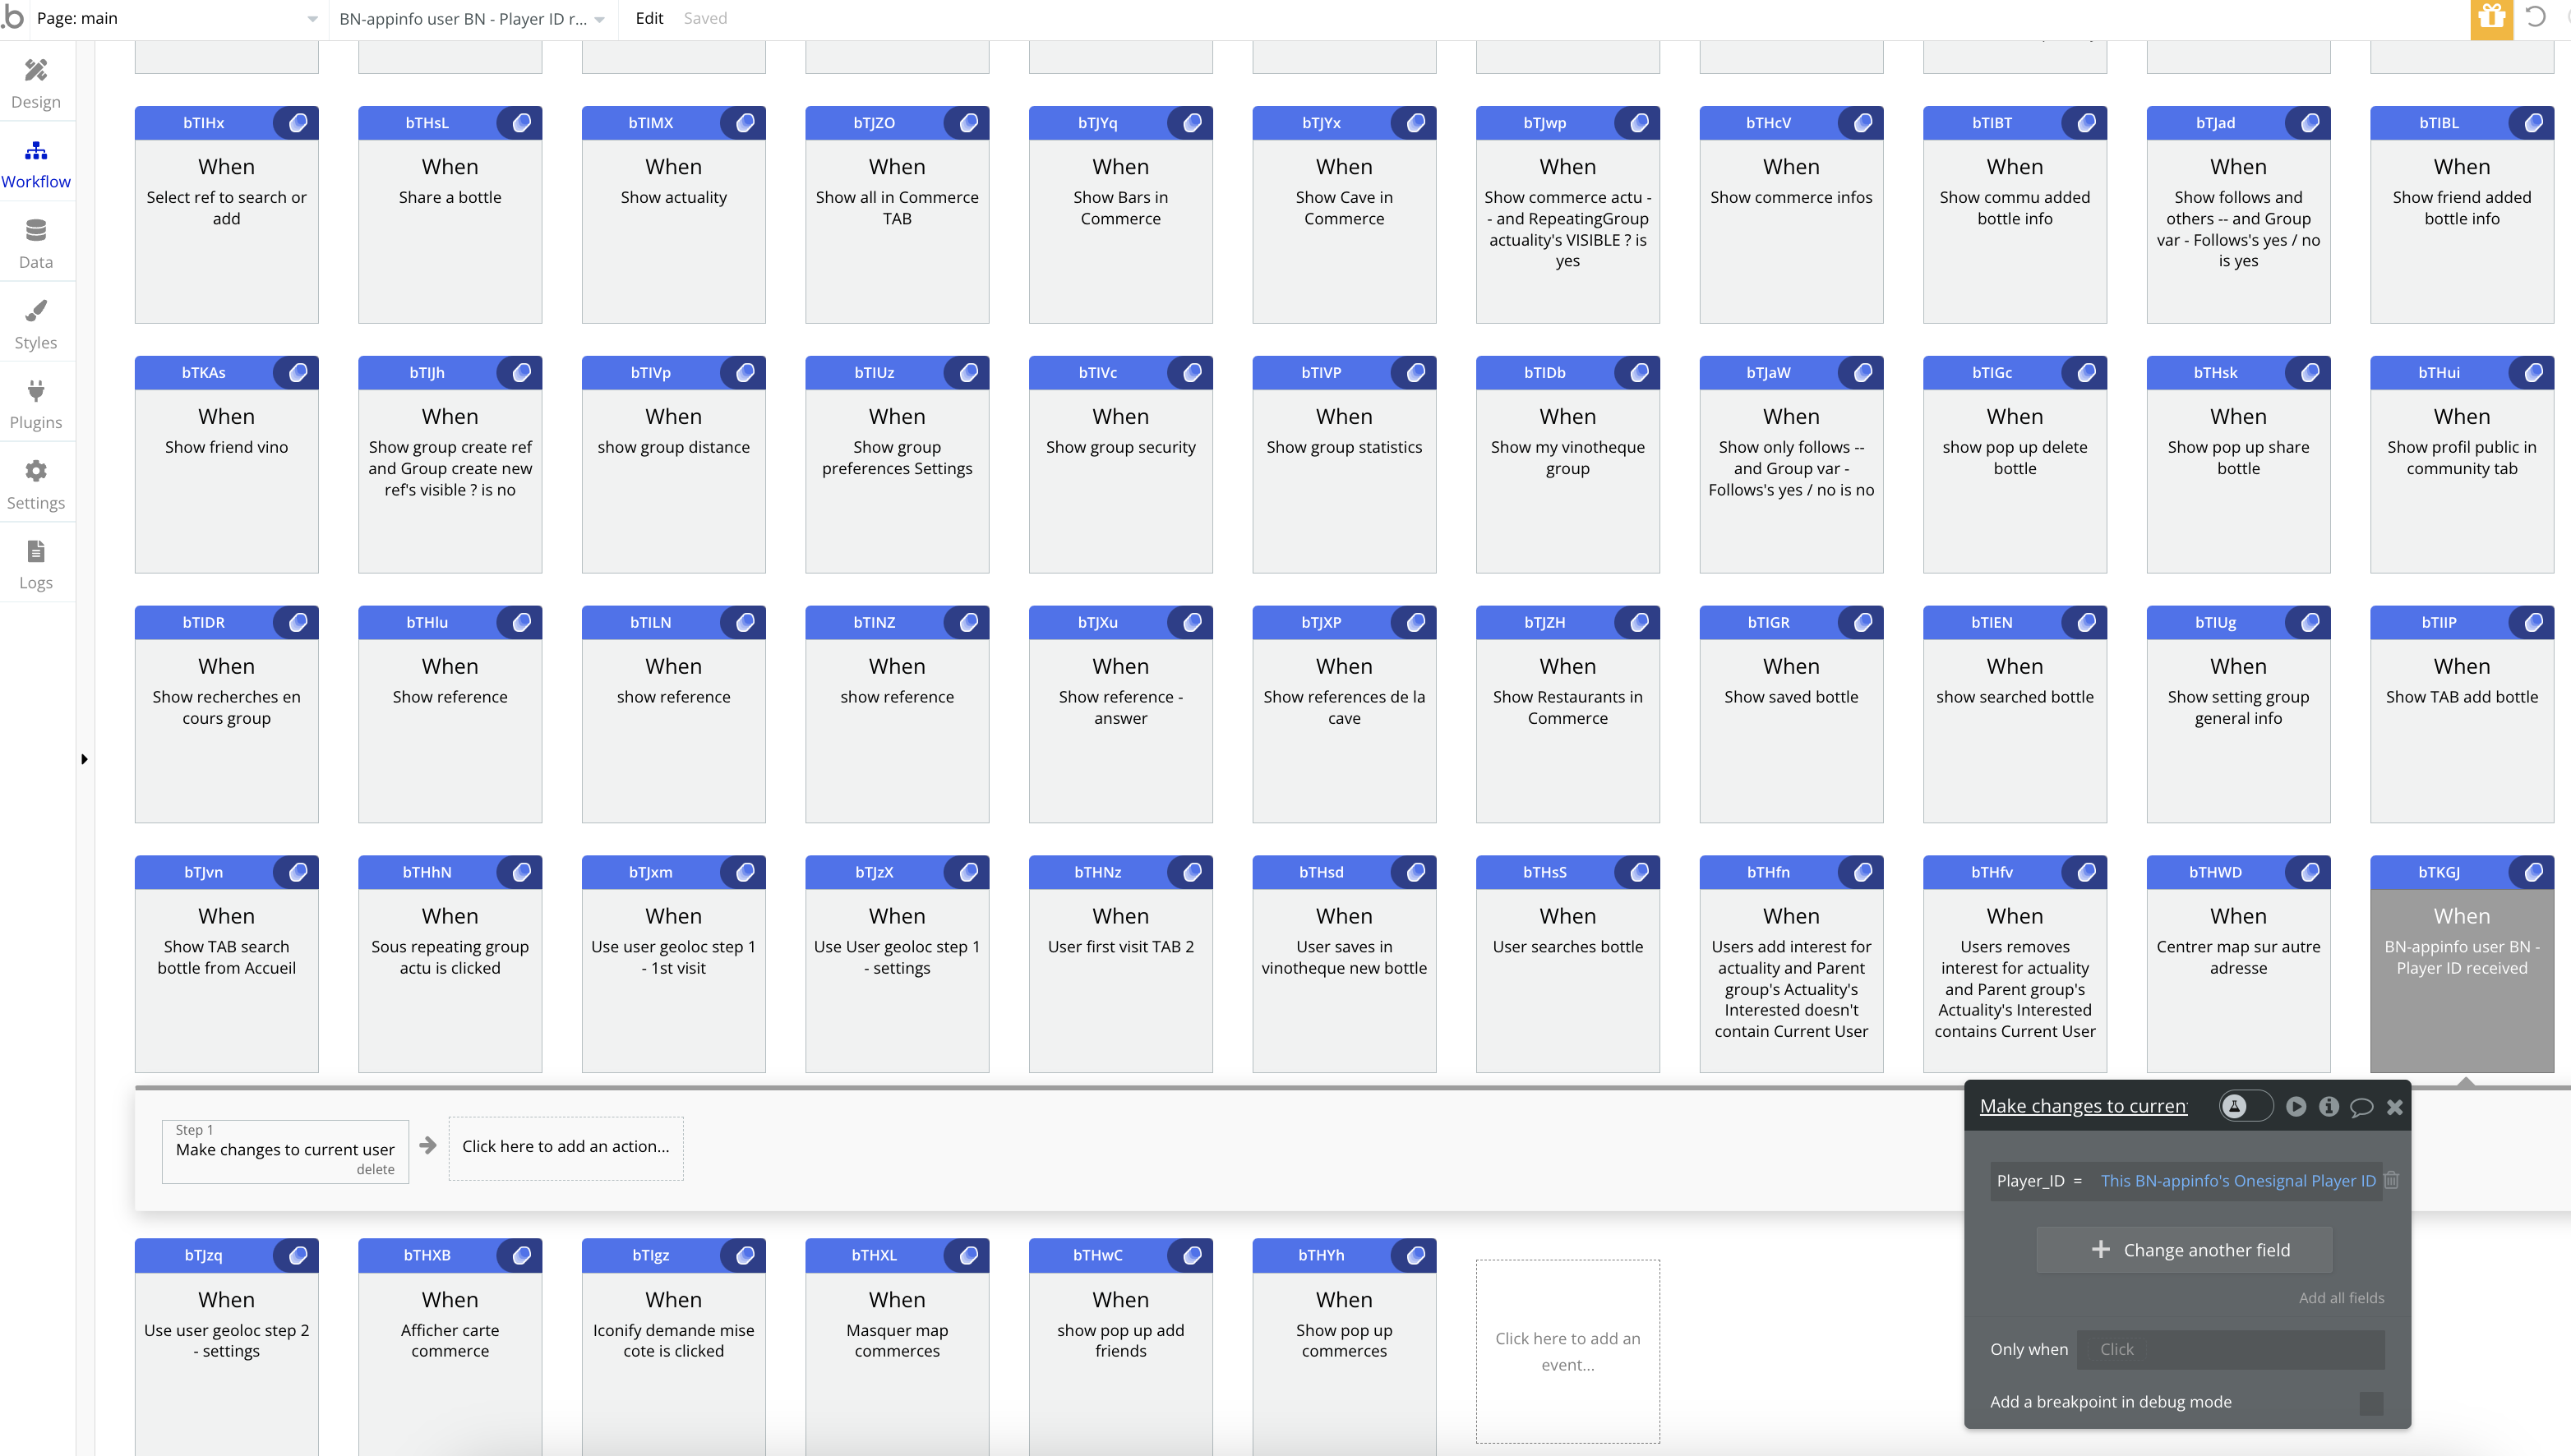Edit the Make changes to current action title
The height and width of the screenshot is (1456, 2571).
pos(2084,1106)
